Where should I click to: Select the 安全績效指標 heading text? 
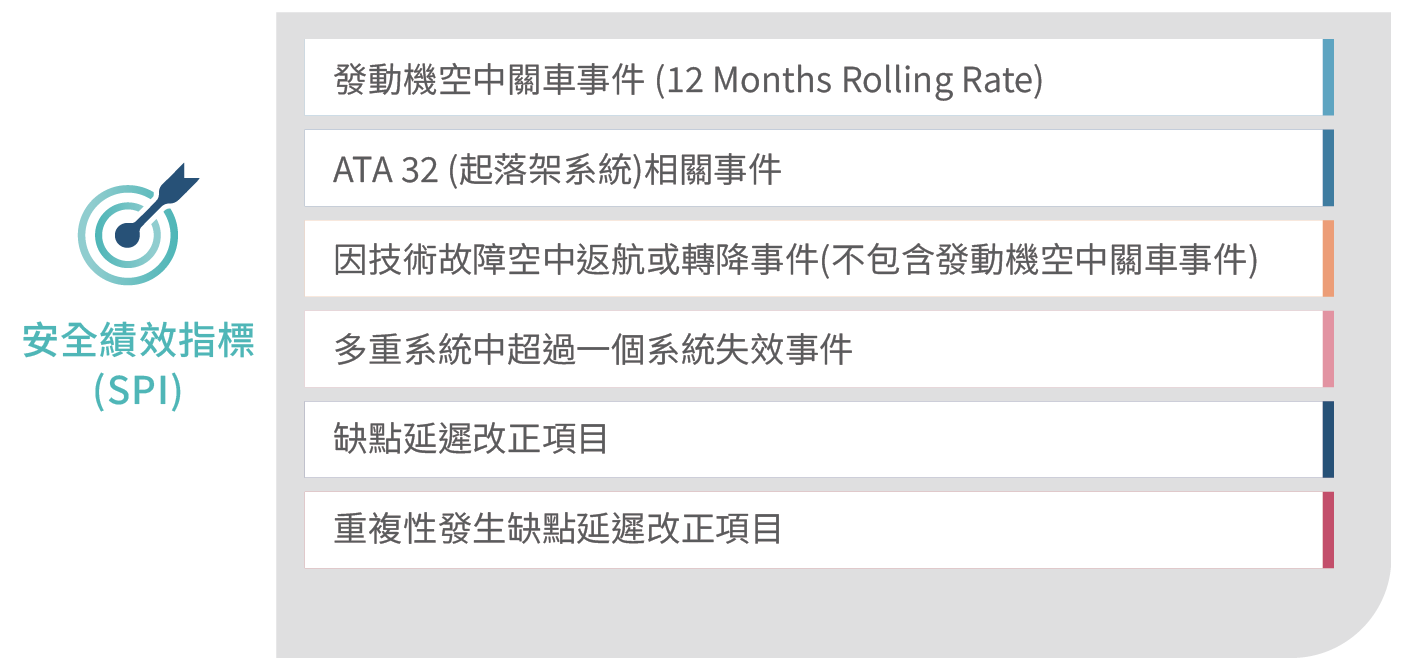(138, 341)
